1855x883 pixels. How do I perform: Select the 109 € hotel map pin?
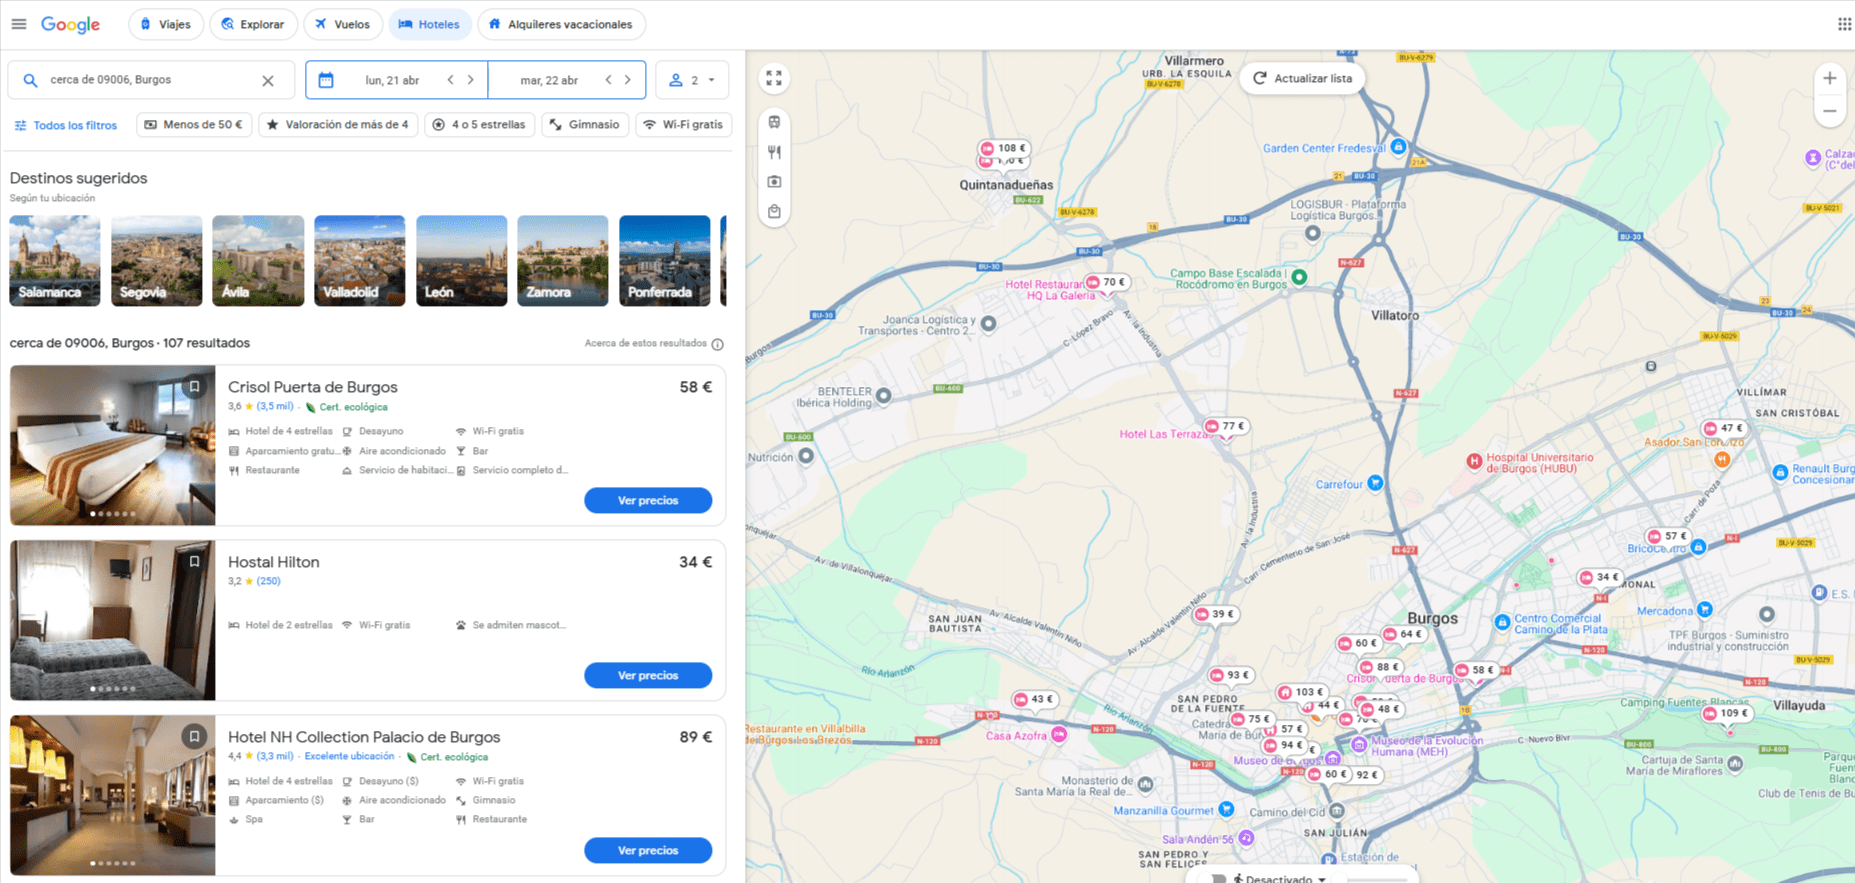(1727, 713)
